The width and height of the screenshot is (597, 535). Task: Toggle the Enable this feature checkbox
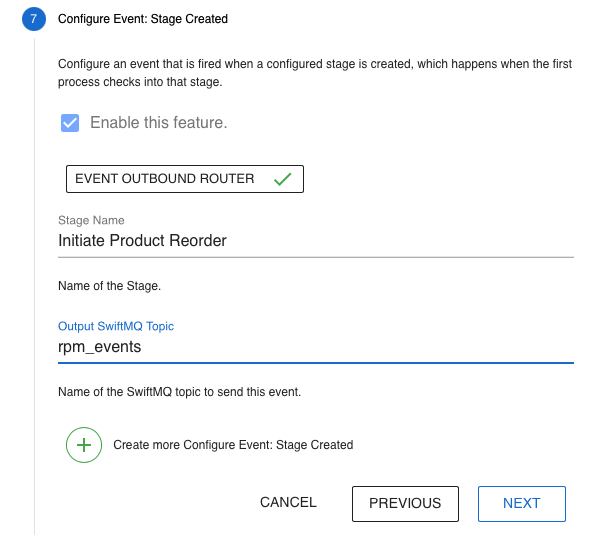coord(70,123)
